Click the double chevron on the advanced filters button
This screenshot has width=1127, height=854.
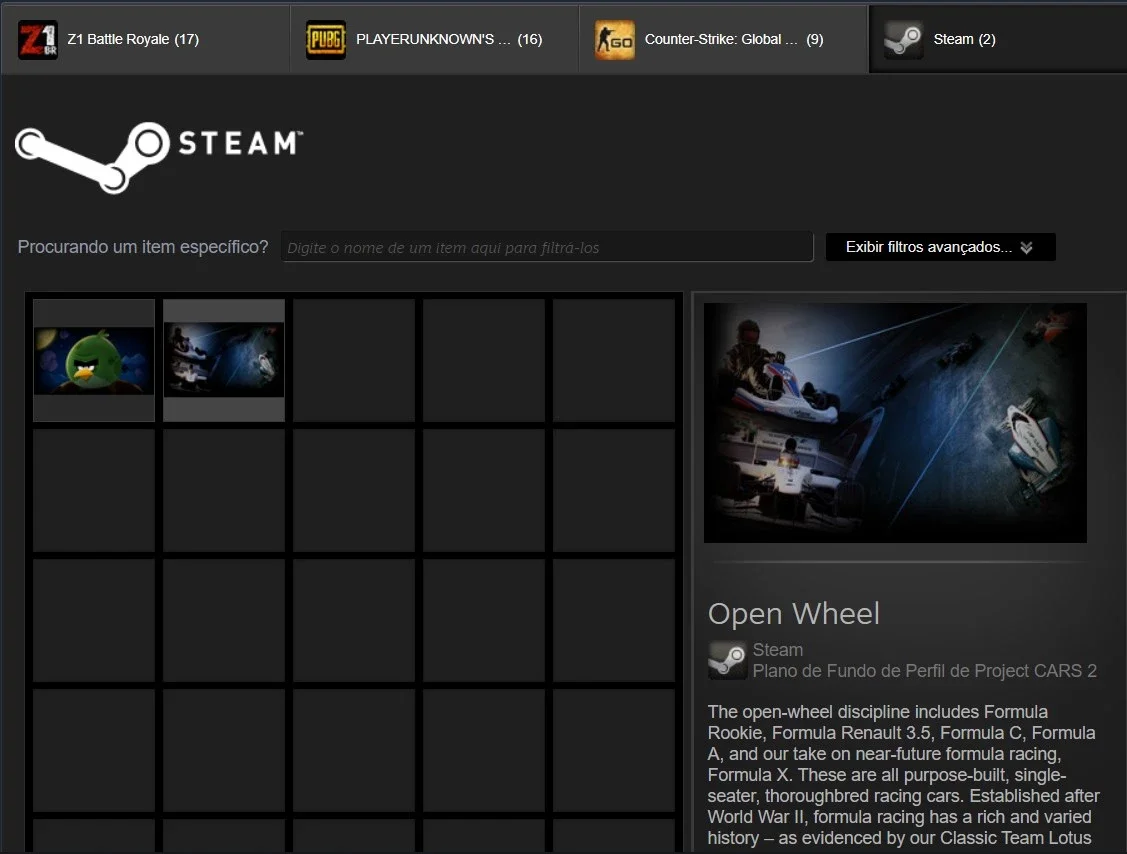[x=1026, y=247]
